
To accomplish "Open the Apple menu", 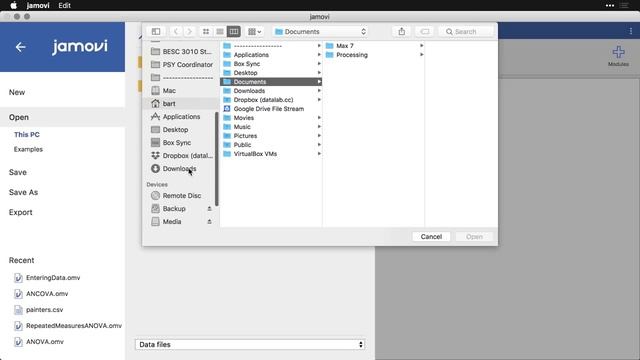I will (x=13, y=5).
